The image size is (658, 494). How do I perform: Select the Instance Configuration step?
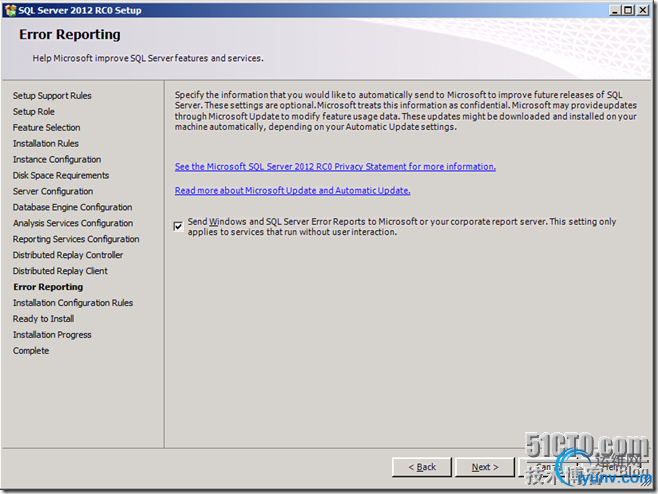click(x=57, y=159)
